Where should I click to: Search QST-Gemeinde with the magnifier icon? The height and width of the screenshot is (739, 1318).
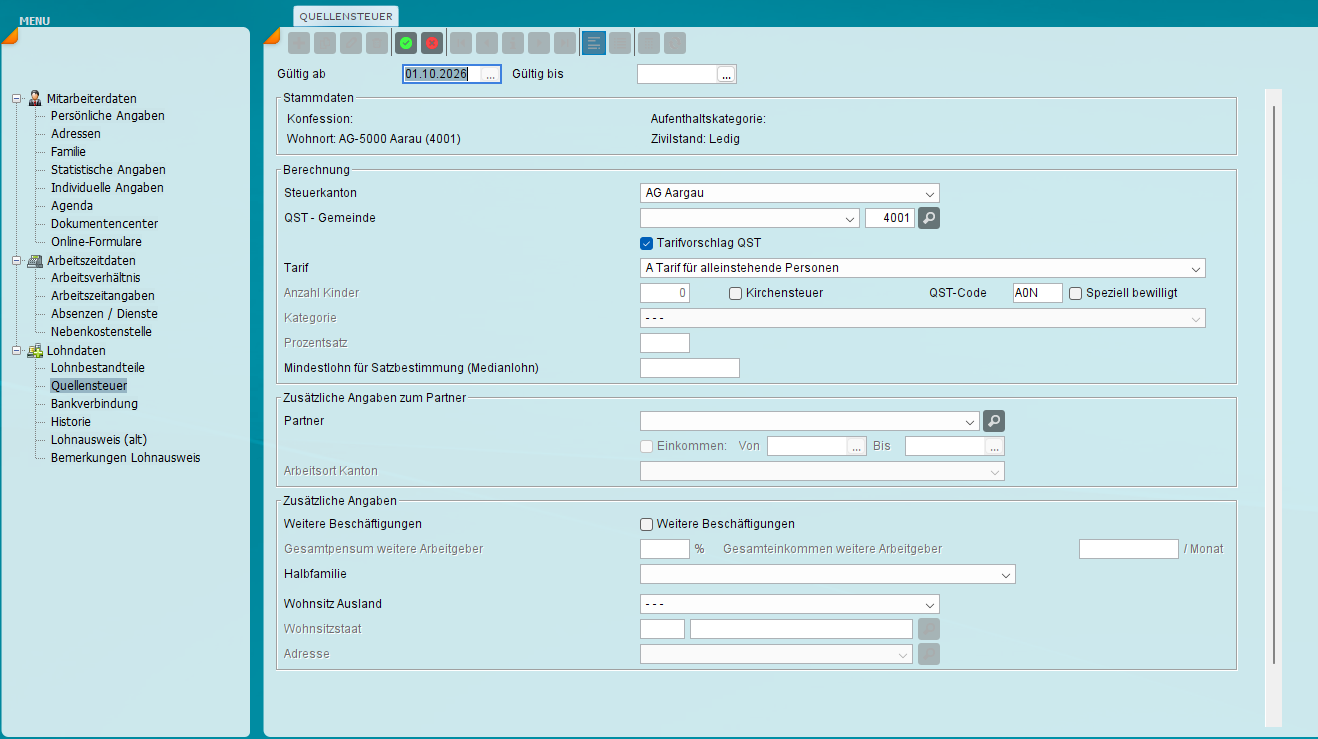[x=929, y=218]
